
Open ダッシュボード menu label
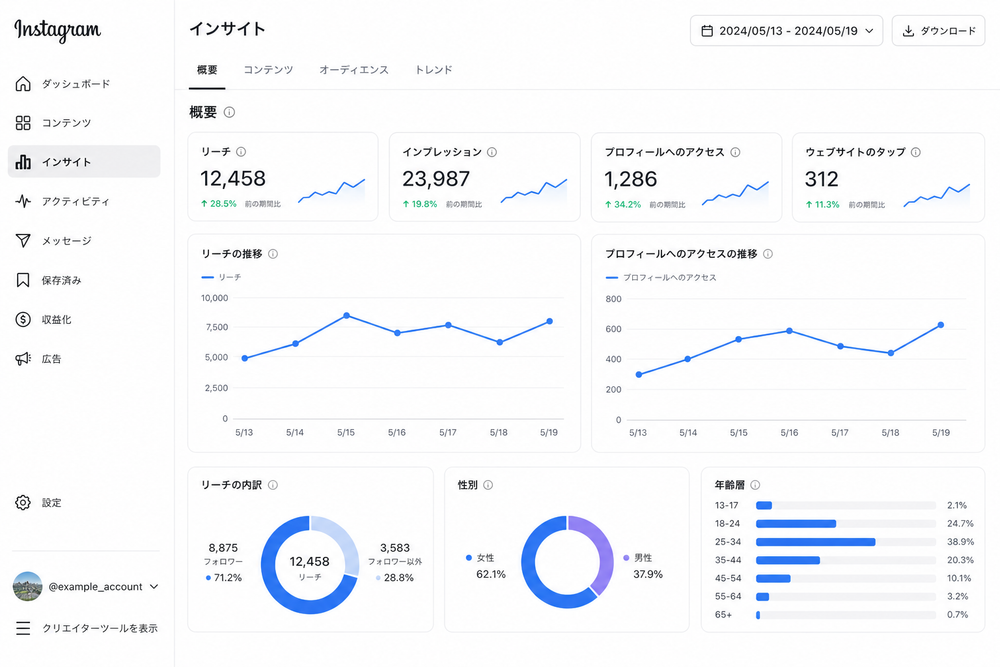coord(76,84)
